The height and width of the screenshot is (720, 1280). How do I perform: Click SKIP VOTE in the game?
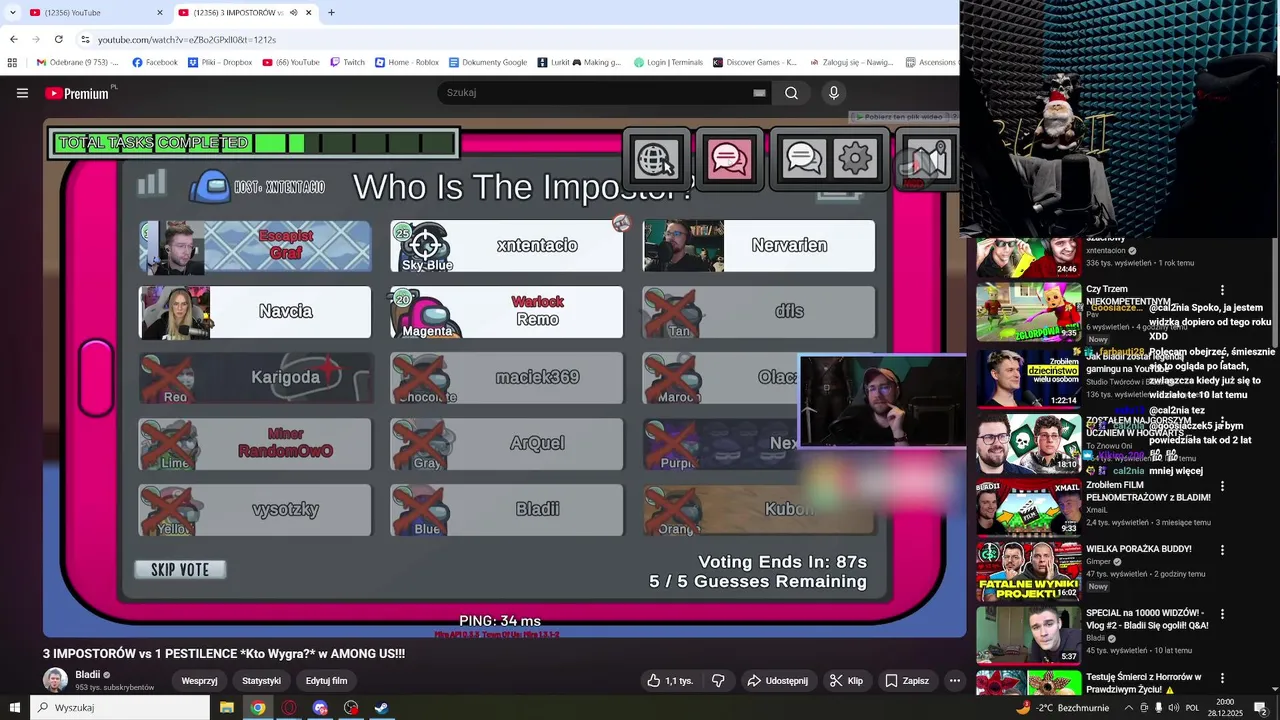tap(180, 570)
